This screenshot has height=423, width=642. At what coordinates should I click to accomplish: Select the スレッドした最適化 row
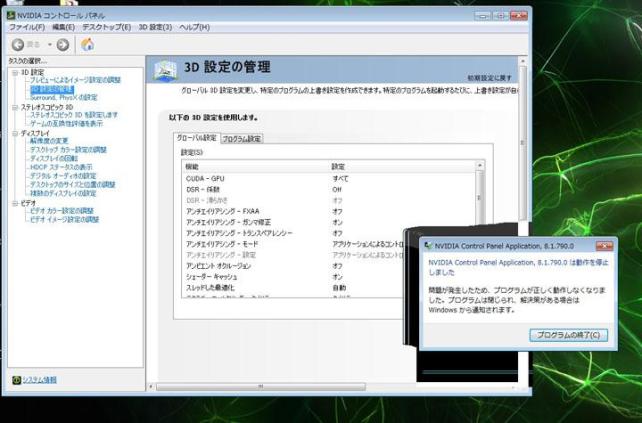pyautogui.click(x=292, y=288)
